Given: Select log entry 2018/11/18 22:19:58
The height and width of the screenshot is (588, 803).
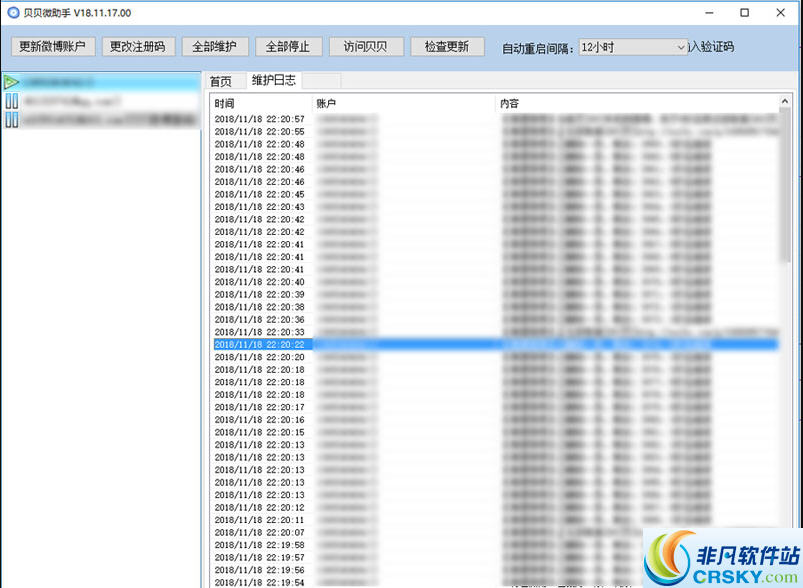Looking at the screenshot, I should [x=495, y=545].
